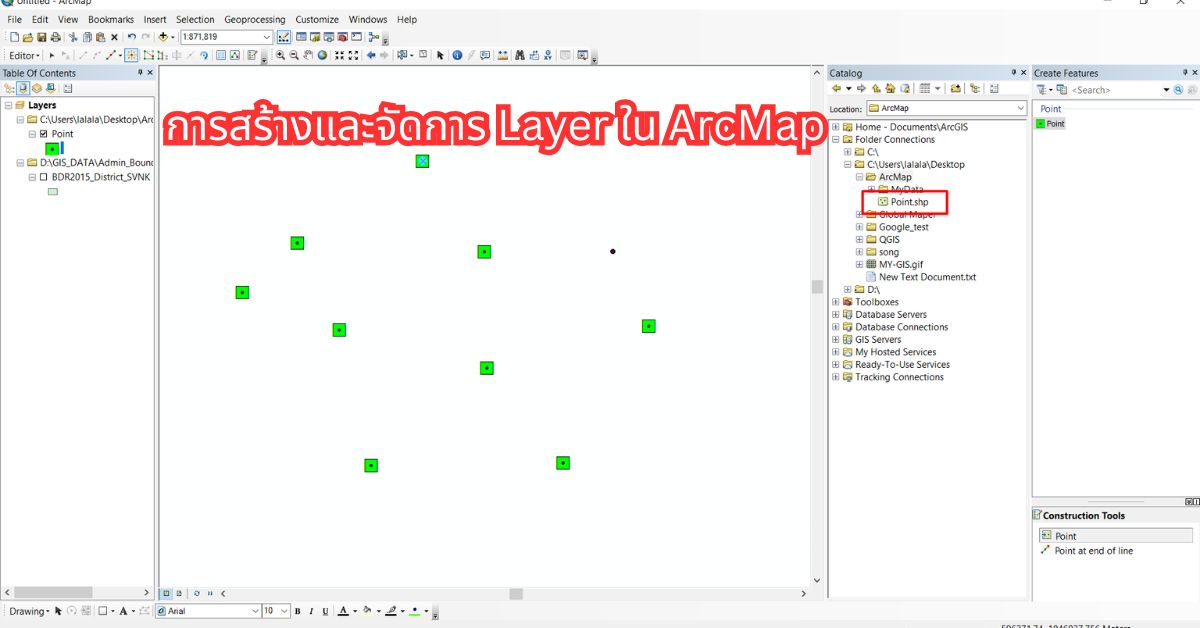Select the Measure tool
Viewport: 1200px width, 628px height.
(x=503, y=55)
